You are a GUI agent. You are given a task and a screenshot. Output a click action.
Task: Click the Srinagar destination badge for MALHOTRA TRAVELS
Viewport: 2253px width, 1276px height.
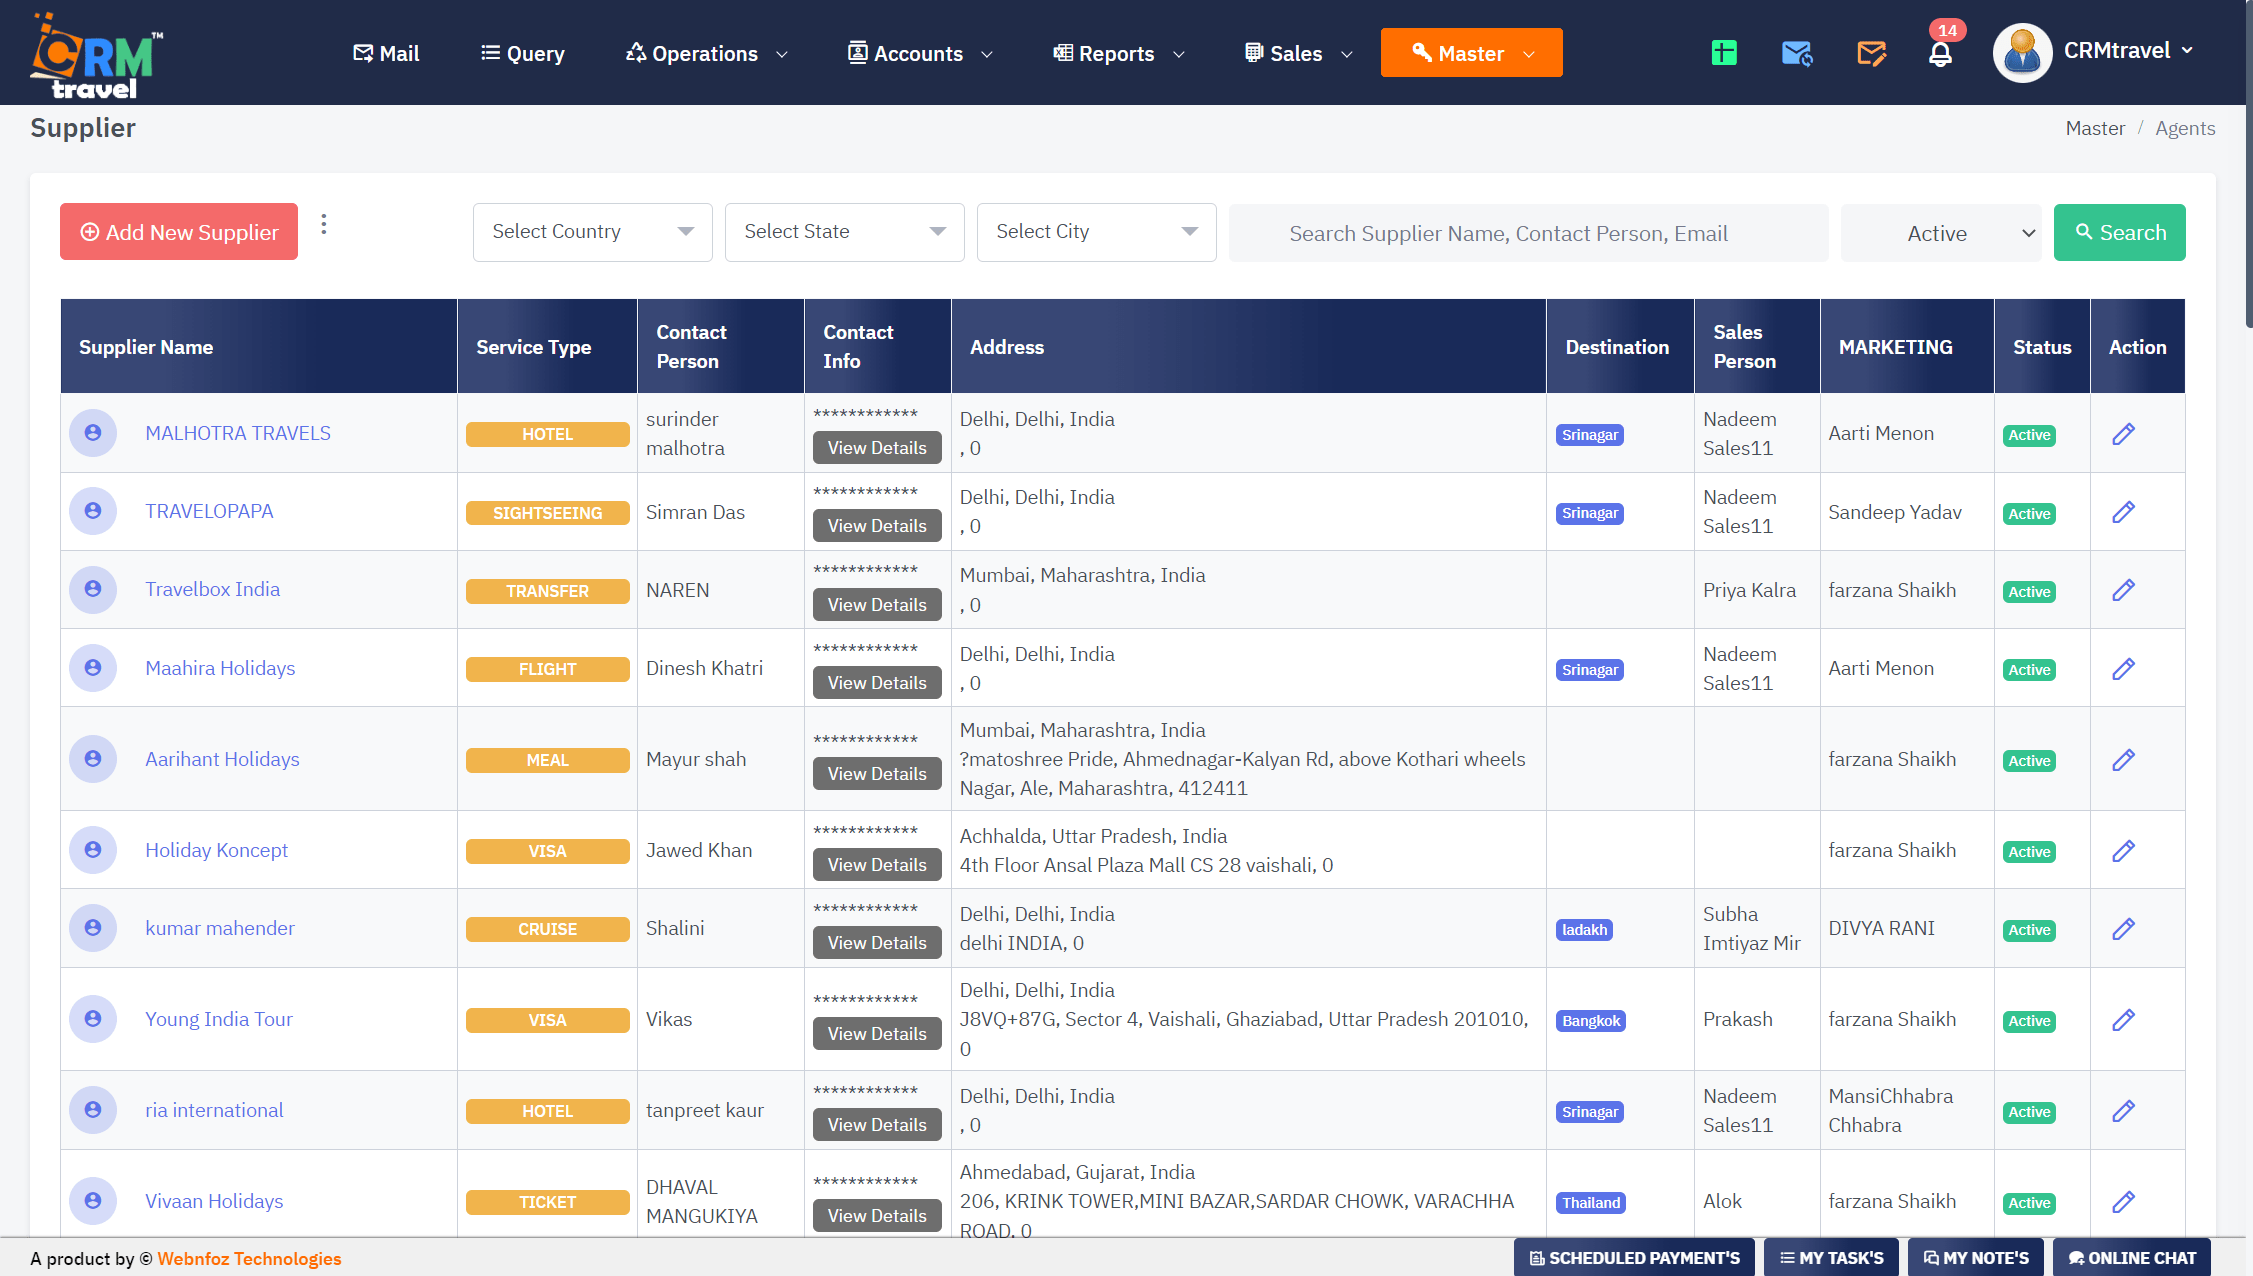pyautogui.click(x=1589, y=434)
